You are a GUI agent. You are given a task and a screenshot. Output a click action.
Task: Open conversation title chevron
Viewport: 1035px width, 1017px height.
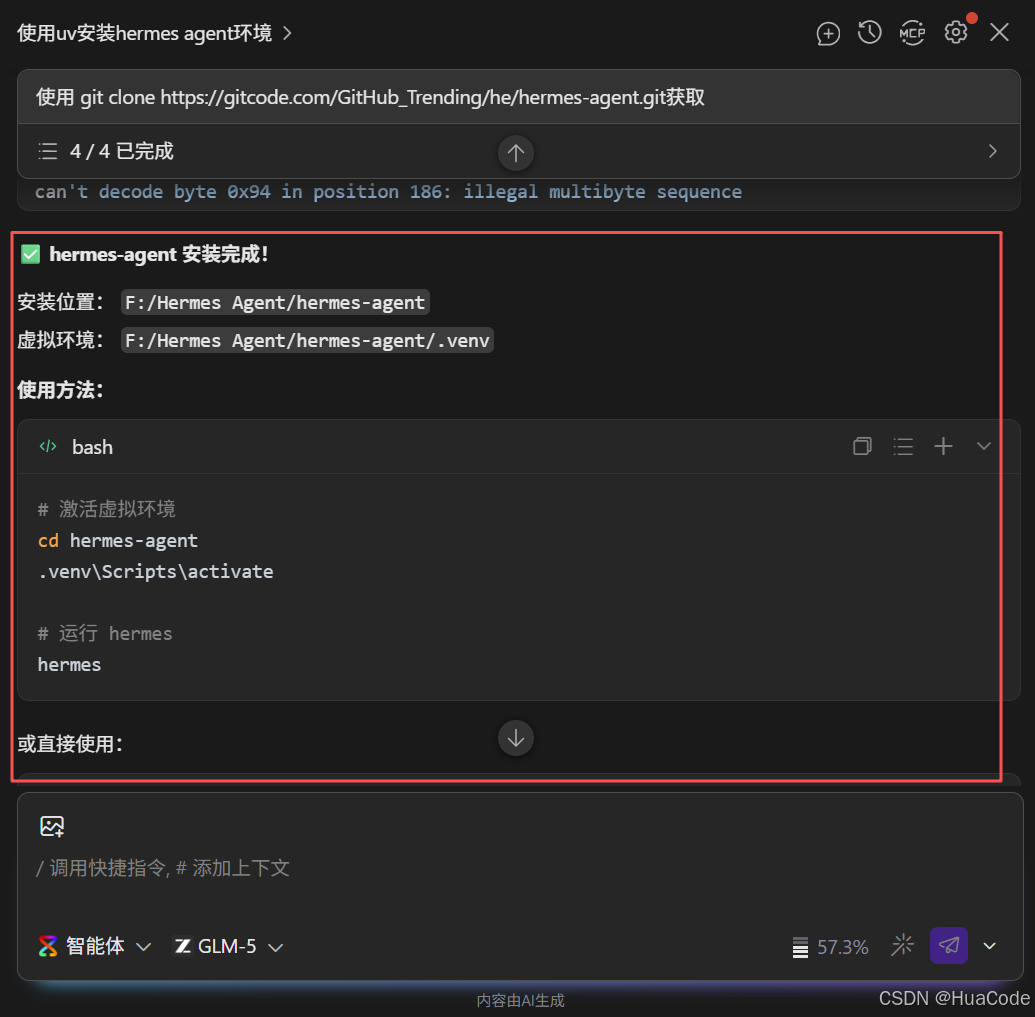287,33
